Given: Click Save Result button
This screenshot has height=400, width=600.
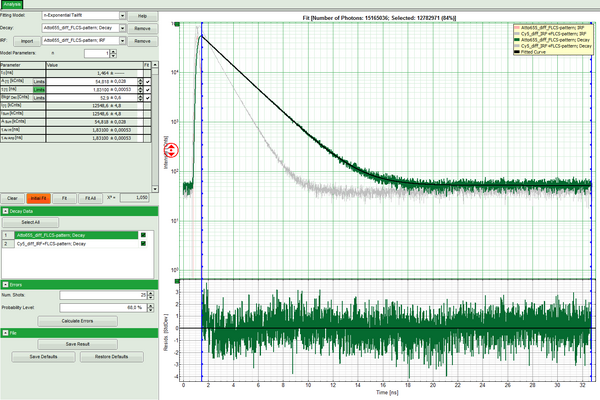Looking at the screenshot, I should coord(79,344).
